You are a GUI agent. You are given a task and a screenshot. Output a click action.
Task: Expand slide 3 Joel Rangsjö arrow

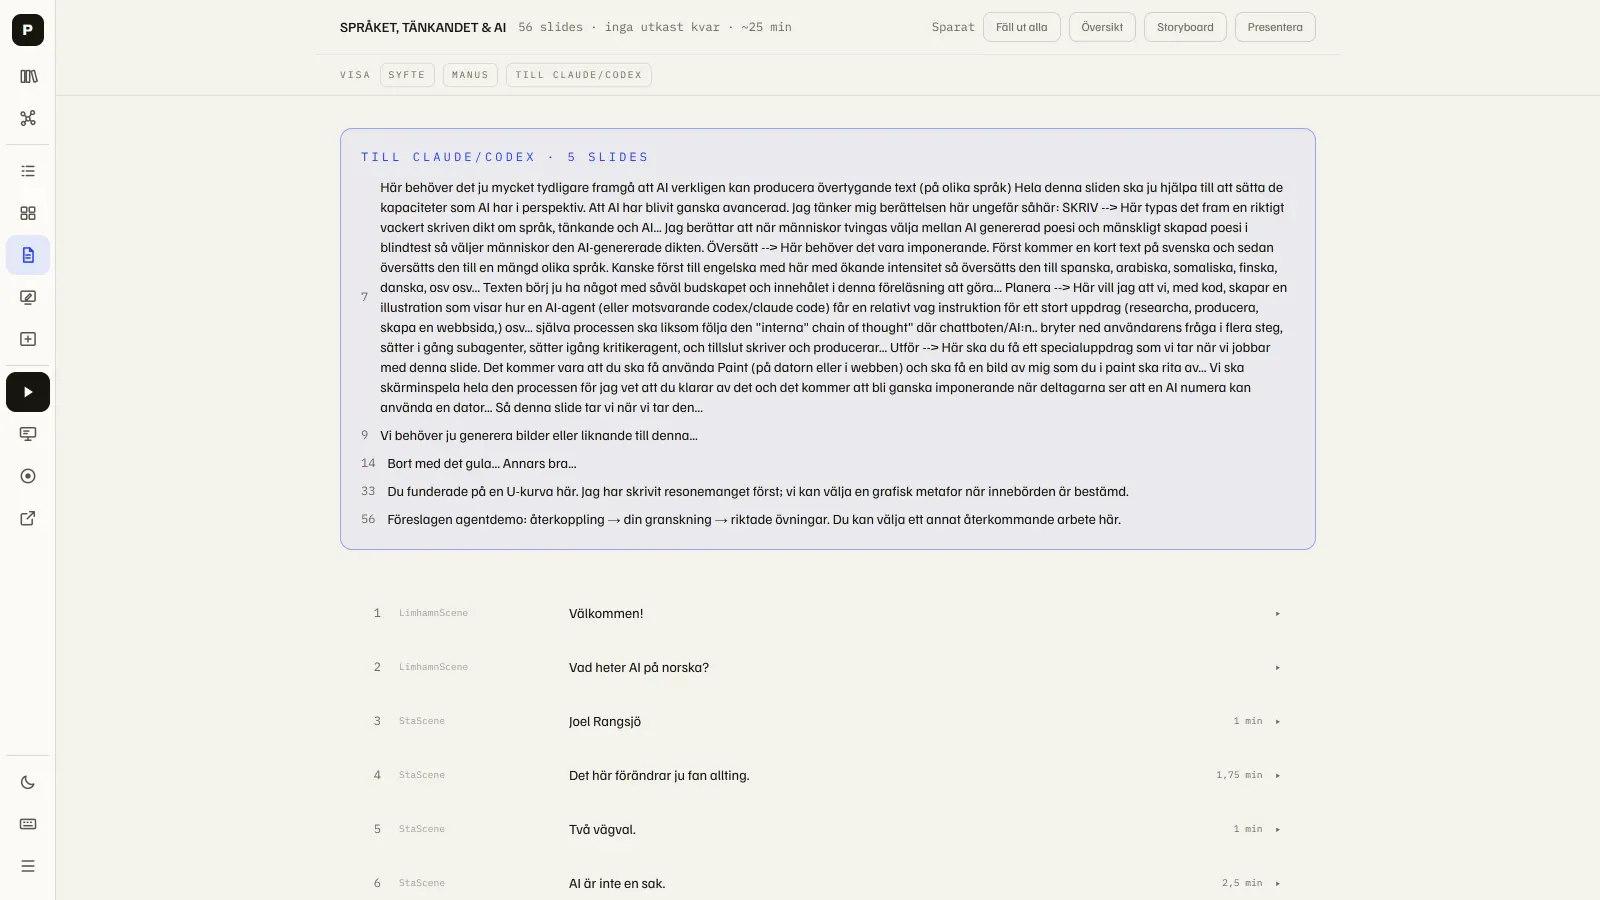pyautogui.click(x=1277, y=721)
